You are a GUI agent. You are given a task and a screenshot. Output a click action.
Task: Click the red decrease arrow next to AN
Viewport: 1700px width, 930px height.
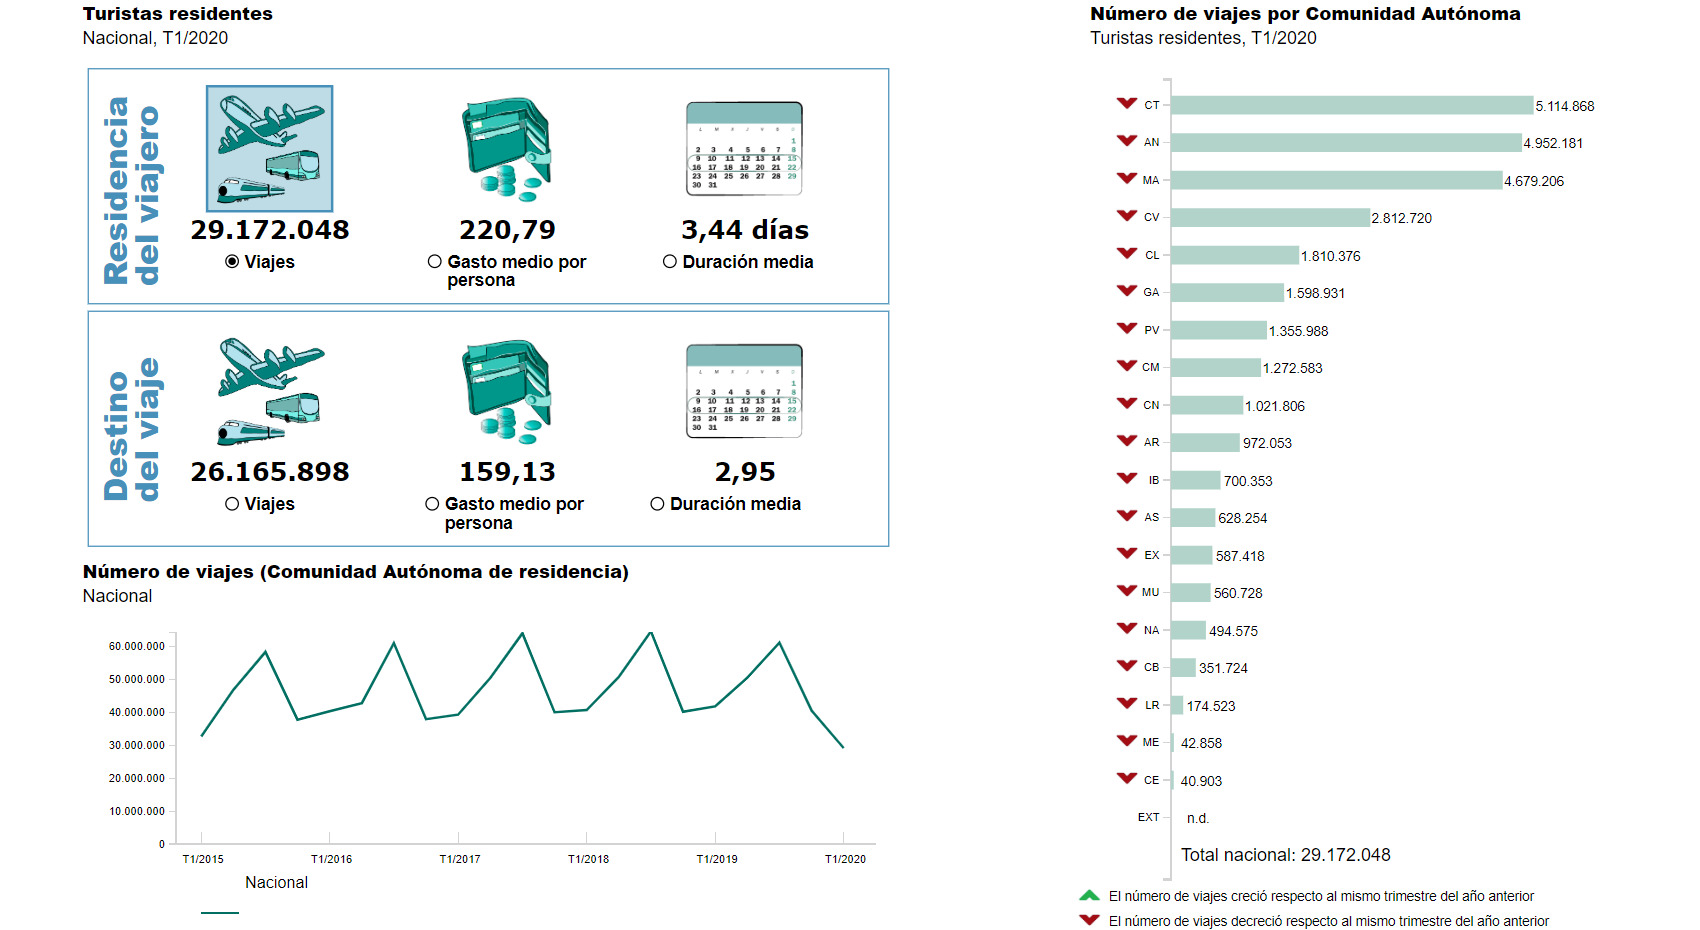pos(1126,141)
